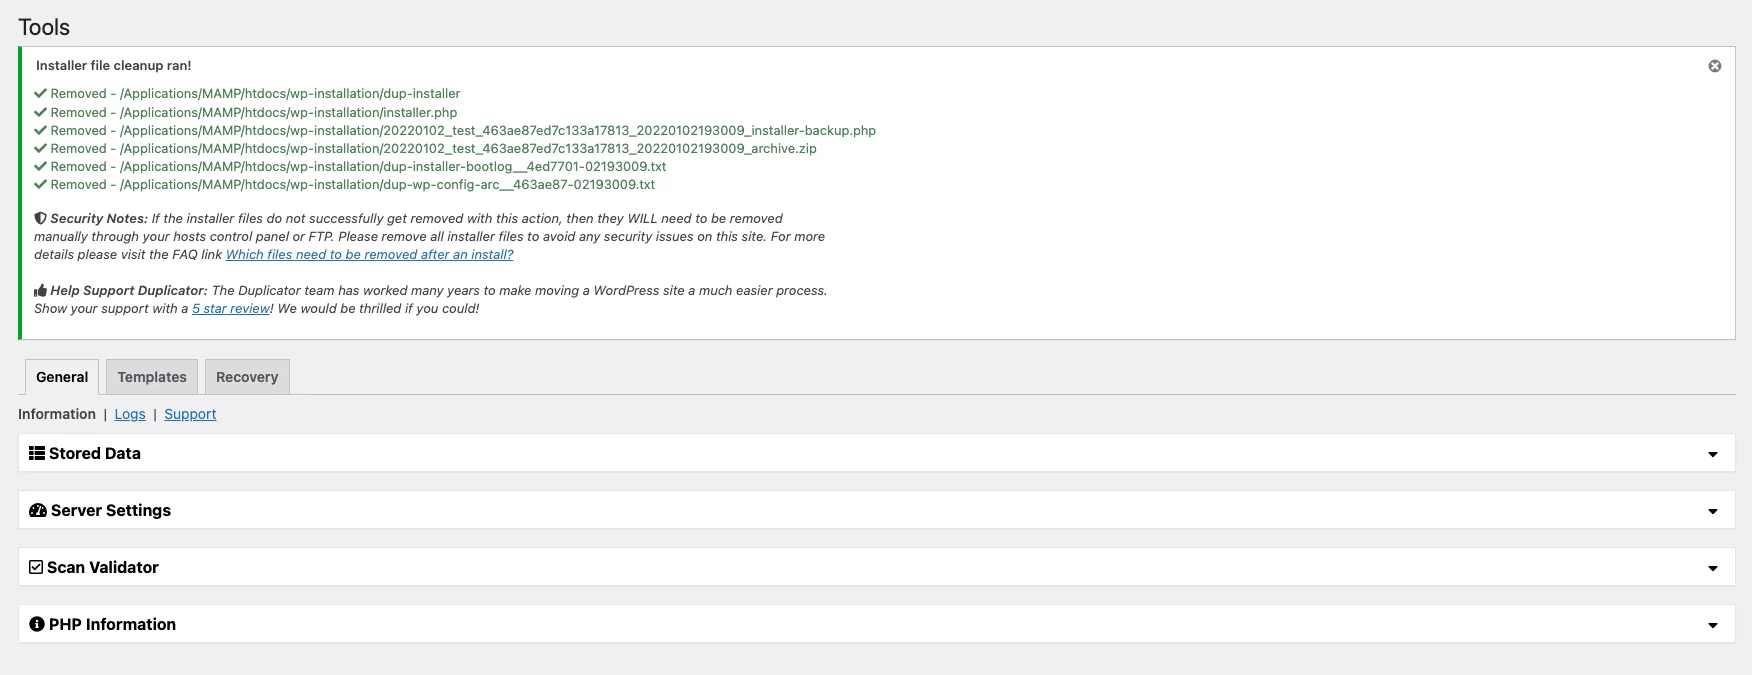Open 'Which files need to be removed' FAQ link
Viewport: 1752px width, 675px height.
(370, 254)
